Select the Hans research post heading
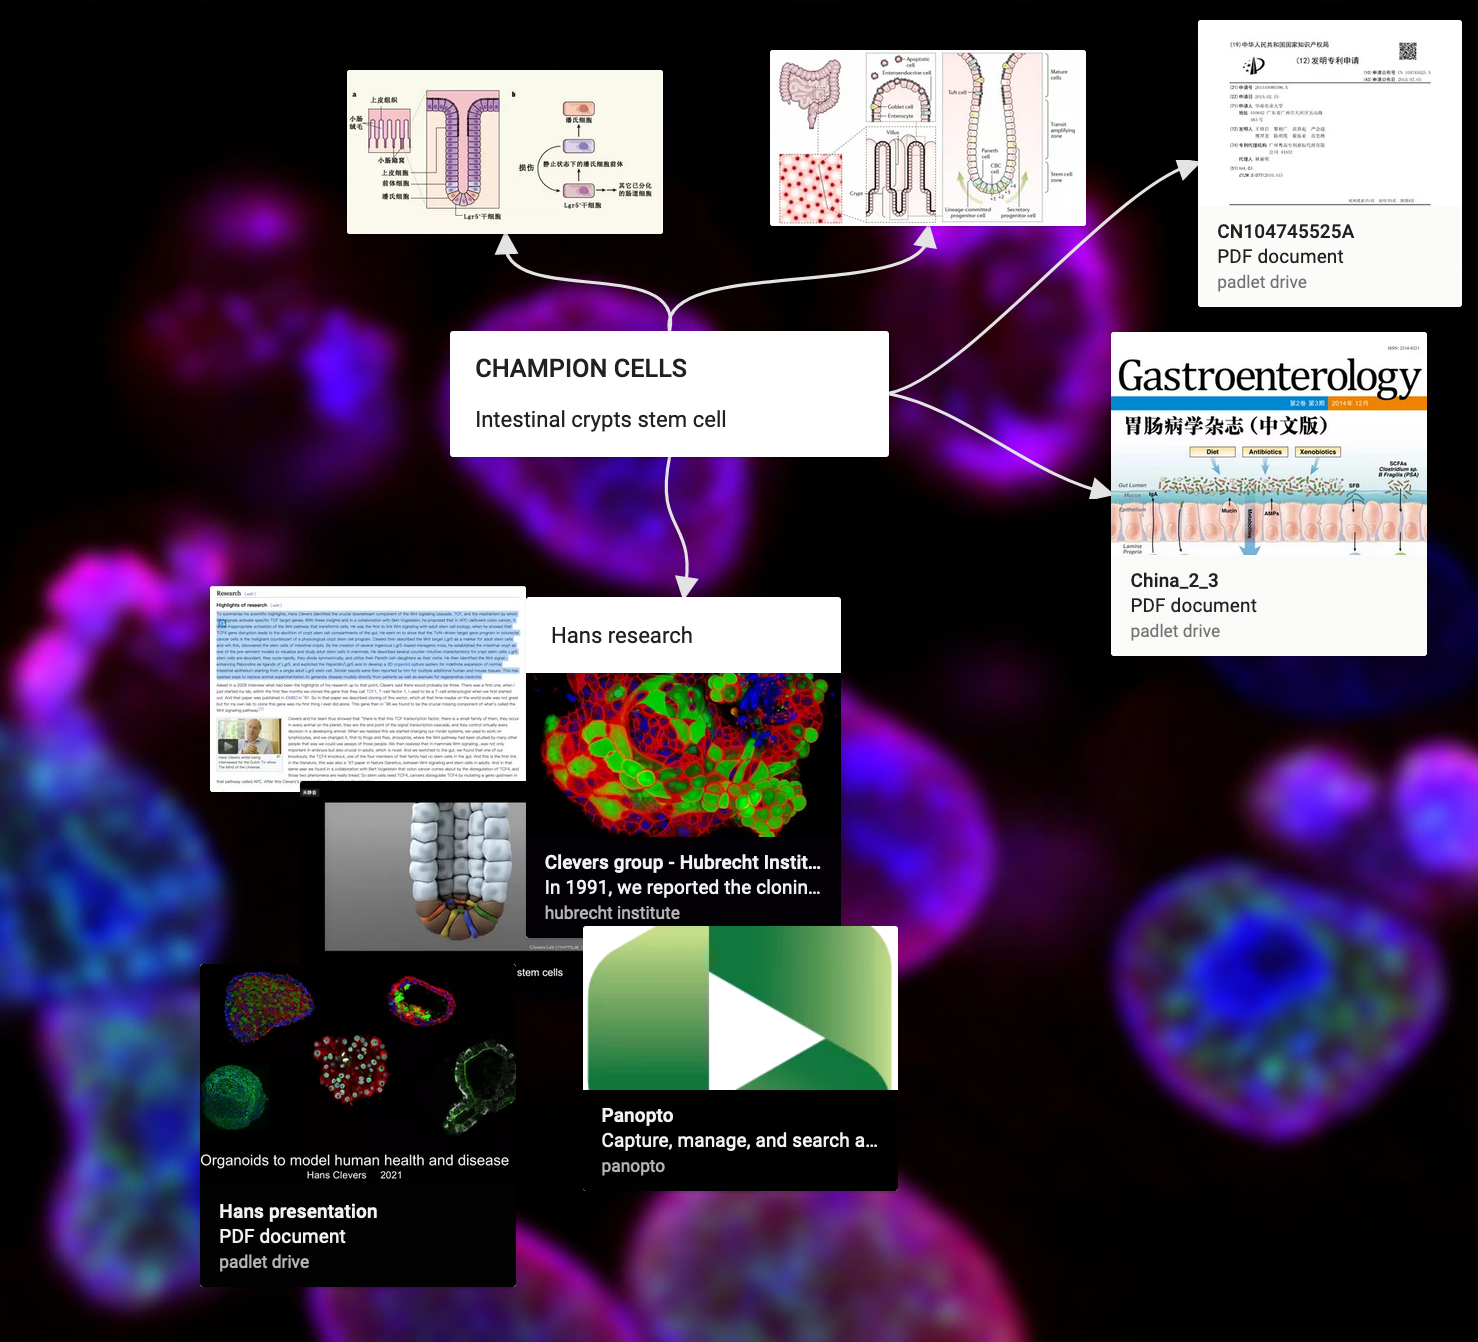Viewport: 1478px width, 1342px height. [622, 636]
